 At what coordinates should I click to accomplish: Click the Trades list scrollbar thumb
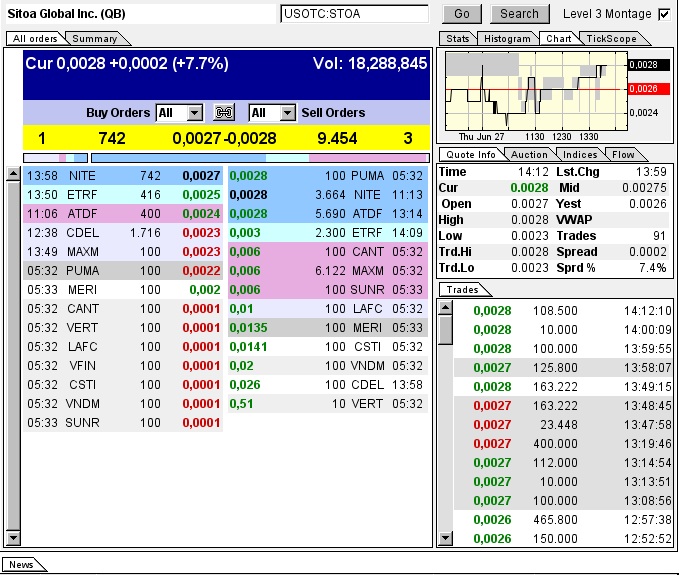tap(445, 330)
